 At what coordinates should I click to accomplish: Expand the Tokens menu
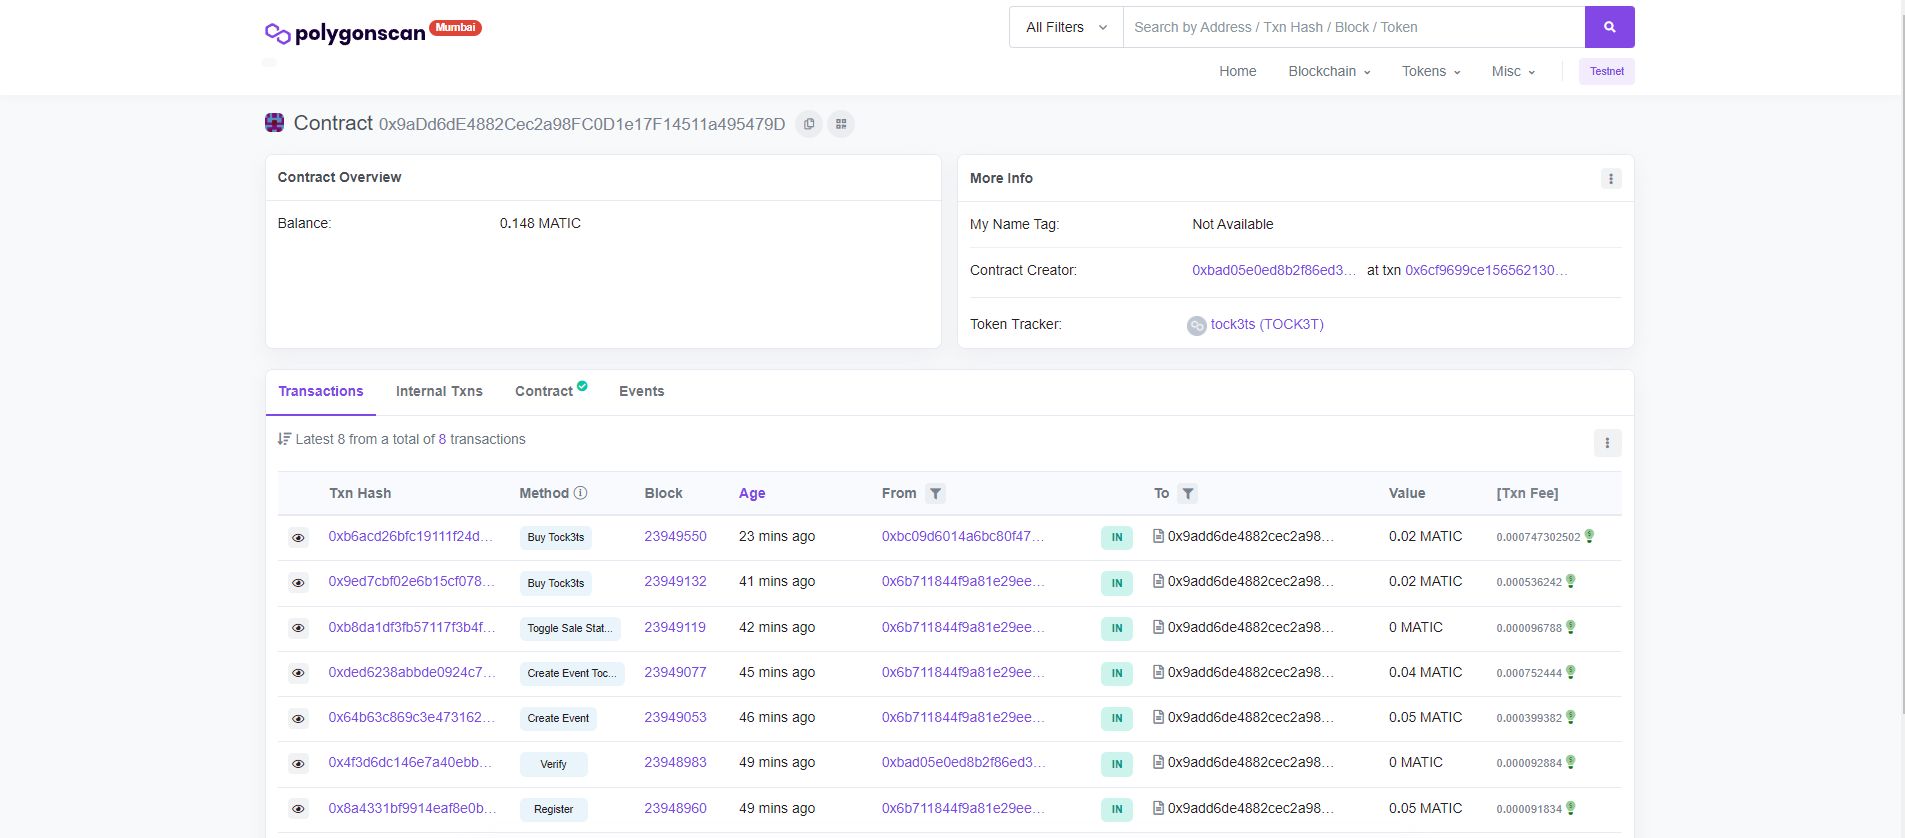[x=1431, y=71]
